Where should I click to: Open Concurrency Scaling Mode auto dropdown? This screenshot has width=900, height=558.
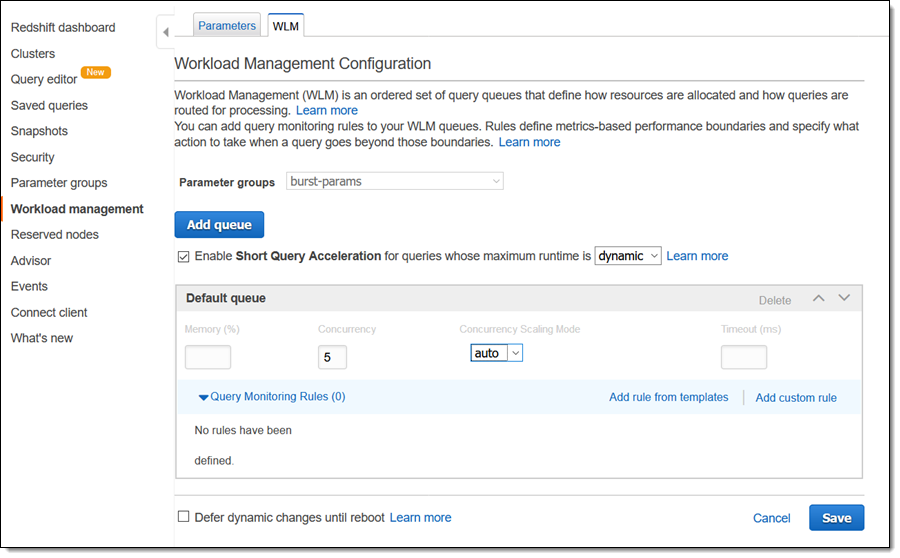tap(497, 353)
